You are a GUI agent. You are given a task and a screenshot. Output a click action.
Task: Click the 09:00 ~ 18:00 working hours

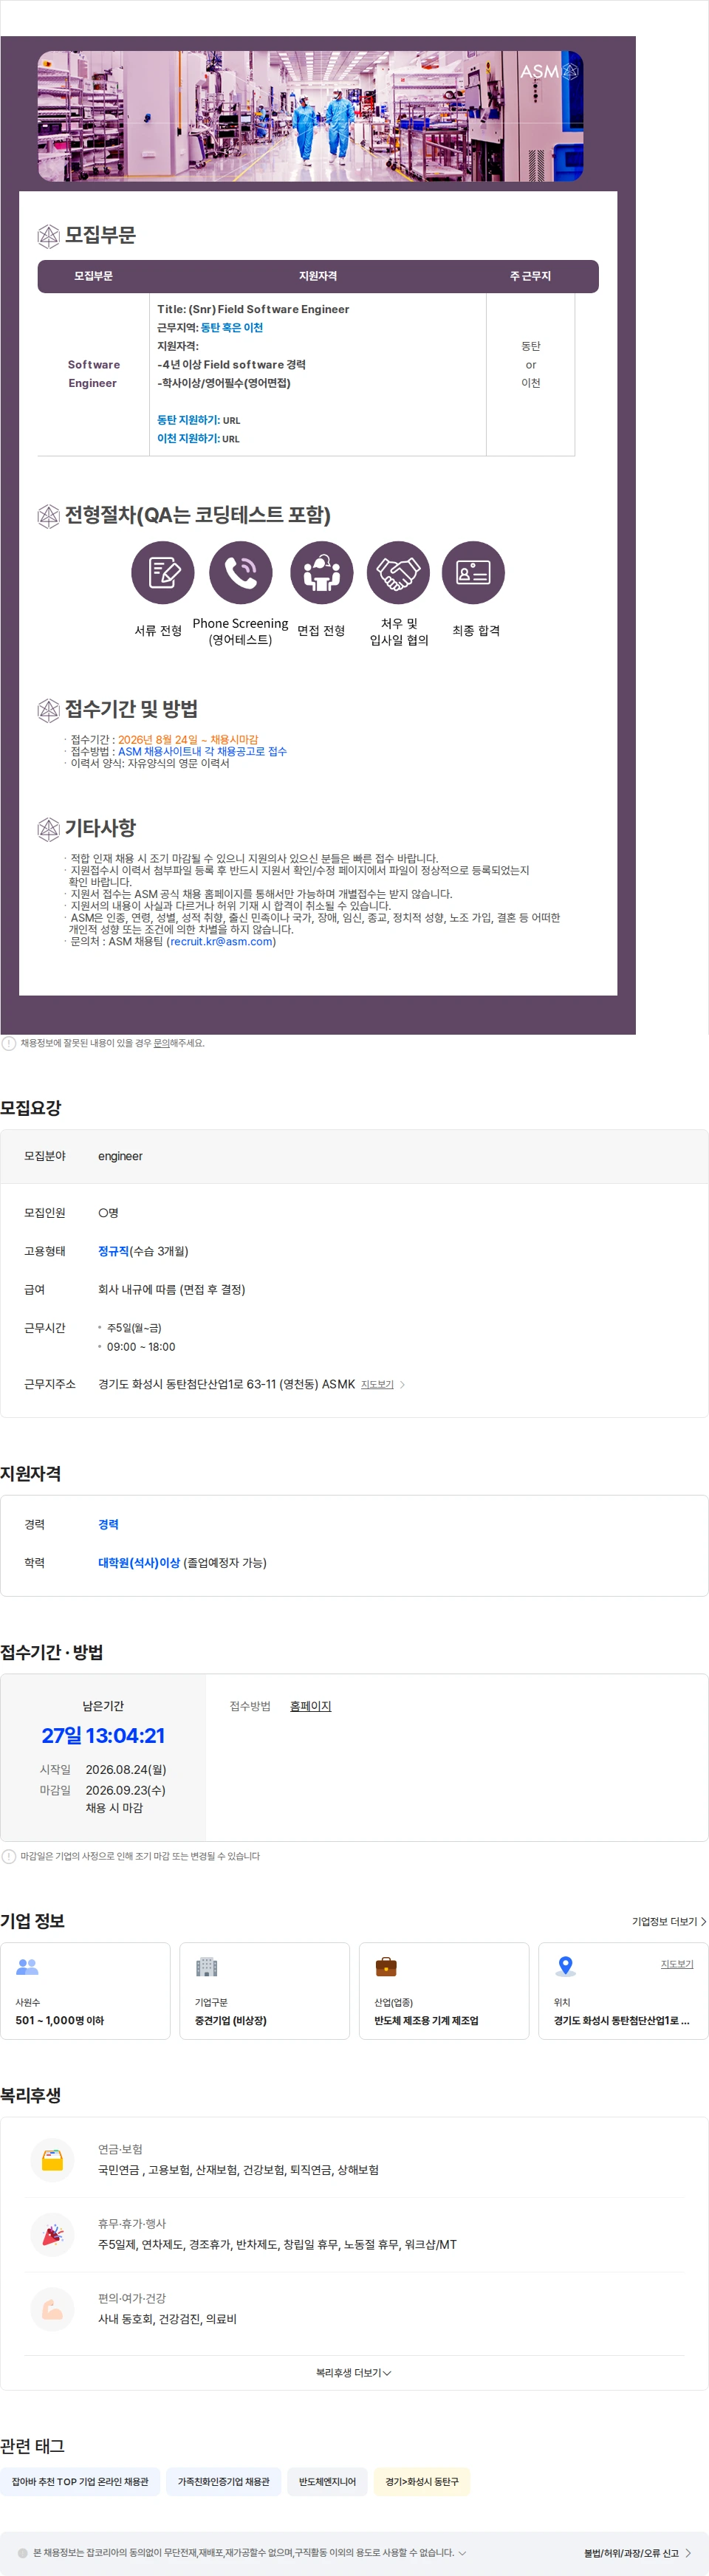pos(141,1346)
